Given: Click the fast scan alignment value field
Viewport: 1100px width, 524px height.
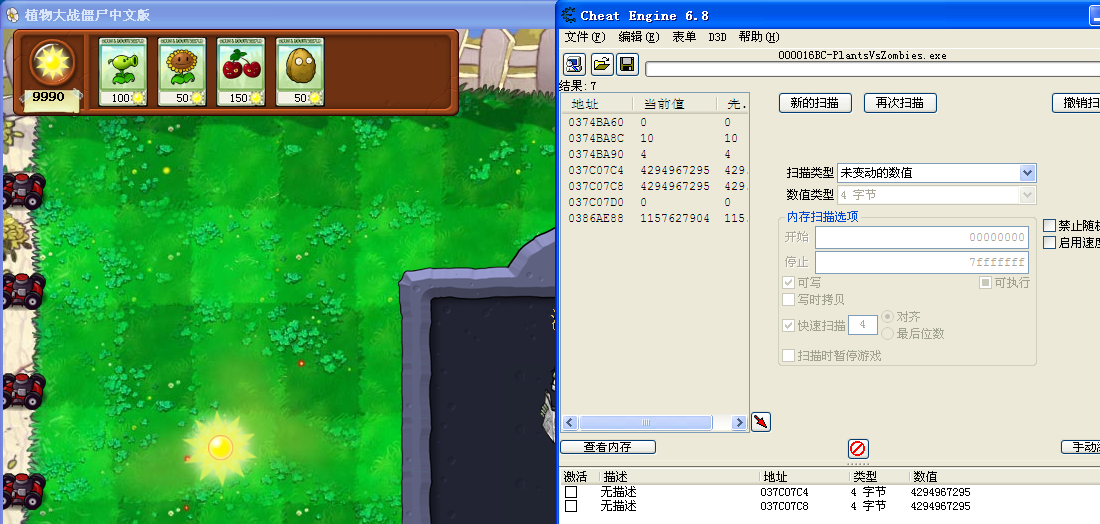Looking at the screenshot, I should point(863,325).
